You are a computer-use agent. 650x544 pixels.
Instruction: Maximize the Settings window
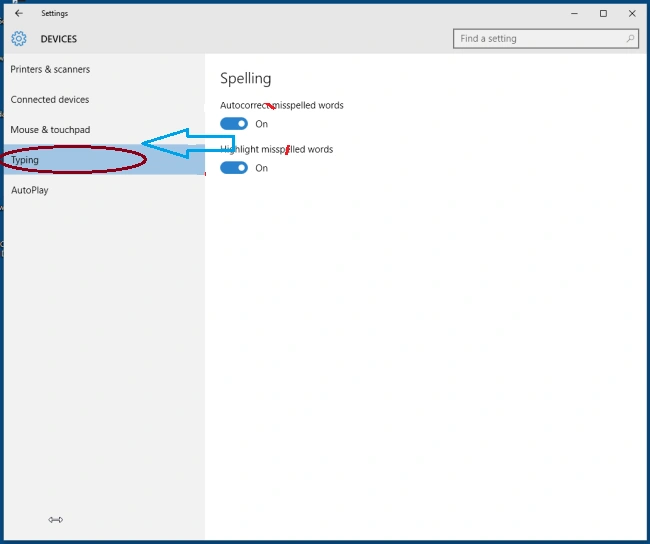603,13
